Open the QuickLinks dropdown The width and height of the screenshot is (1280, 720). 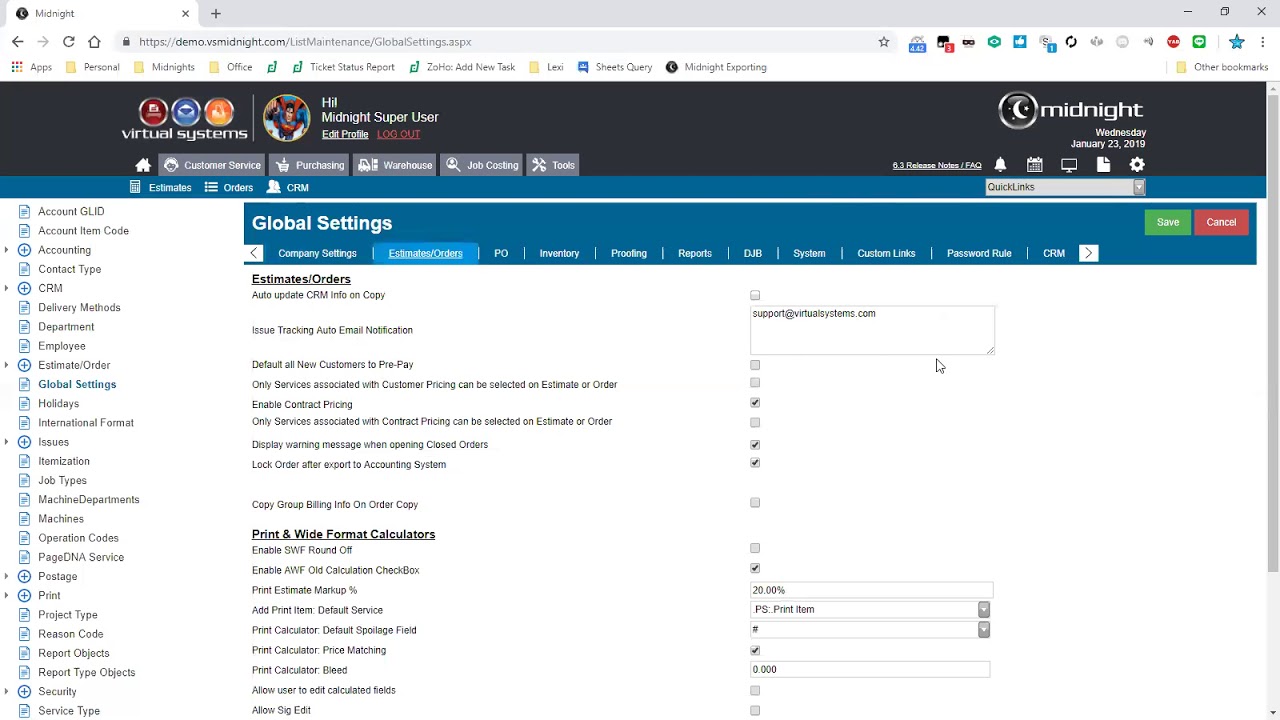[x=1065, y=187]
